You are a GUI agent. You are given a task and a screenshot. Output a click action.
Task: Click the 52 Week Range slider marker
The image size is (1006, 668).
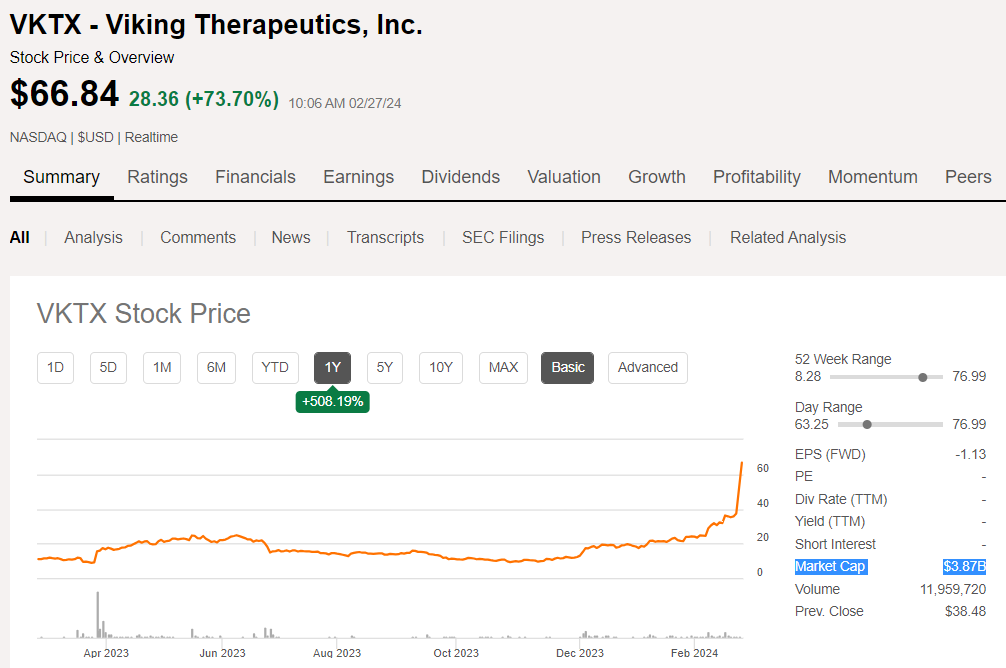pyautogui.click(x=923, y=377)
